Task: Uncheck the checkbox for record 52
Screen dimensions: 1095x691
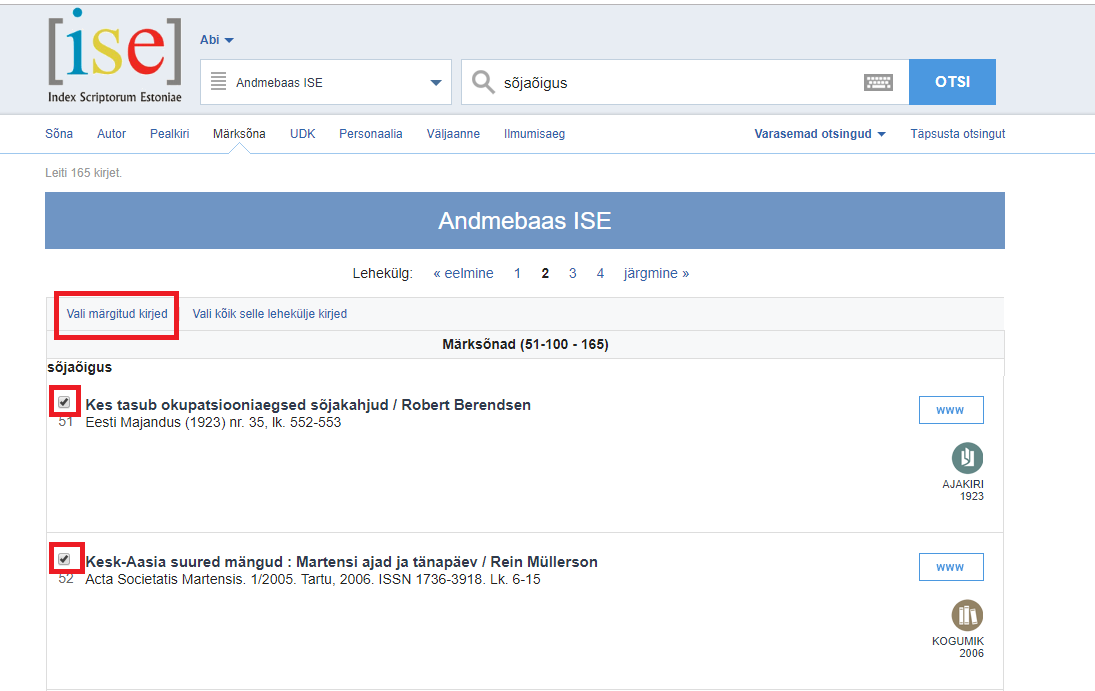Action: coord(64,559)
